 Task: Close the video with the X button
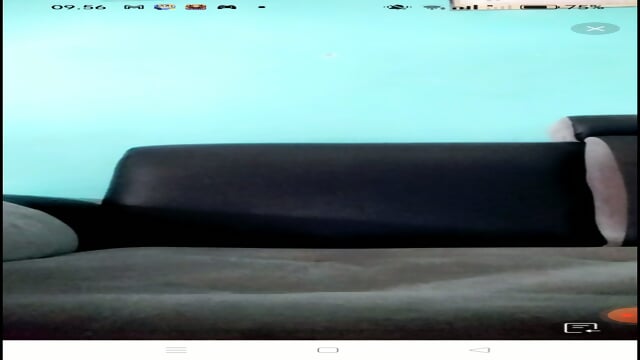[595, 29]
